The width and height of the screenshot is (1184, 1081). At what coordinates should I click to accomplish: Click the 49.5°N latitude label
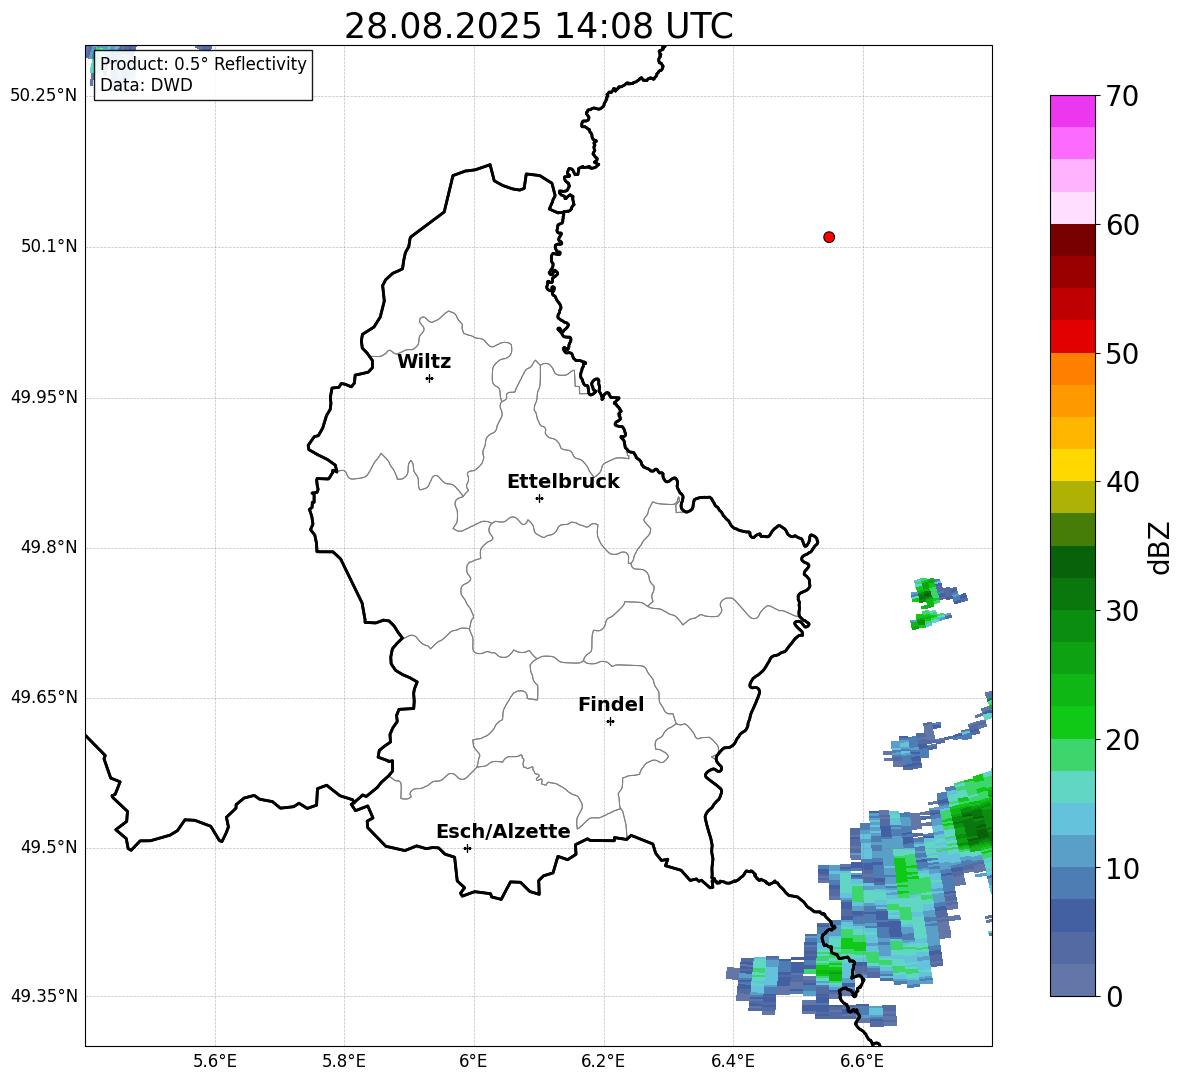[x=49, y=847]
